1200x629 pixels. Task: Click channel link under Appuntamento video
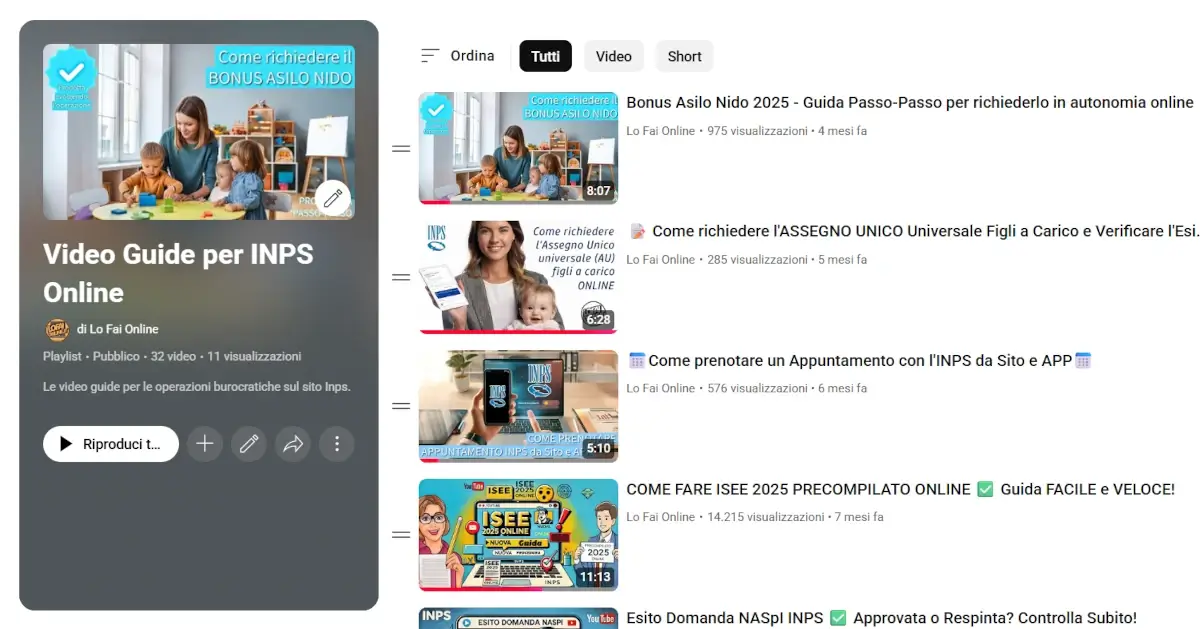[x=660, y=389]
